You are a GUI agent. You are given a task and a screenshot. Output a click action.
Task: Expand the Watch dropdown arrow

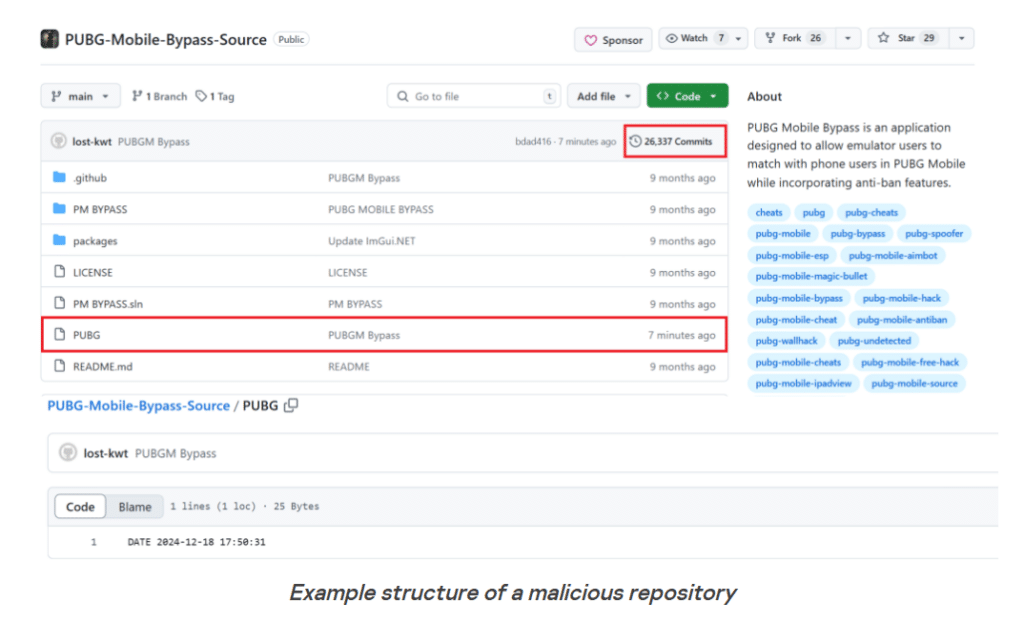tap(739, 39)
